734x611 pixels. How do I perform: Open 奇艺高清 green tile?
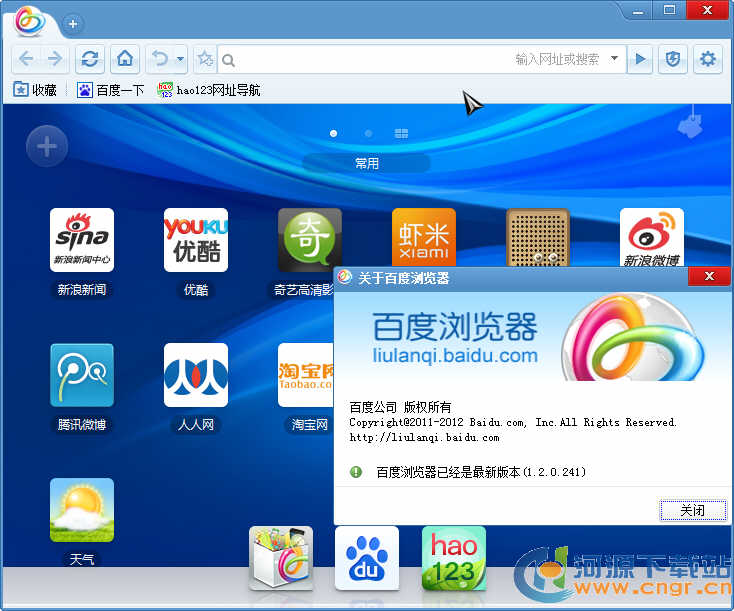(x=309, y=240)
